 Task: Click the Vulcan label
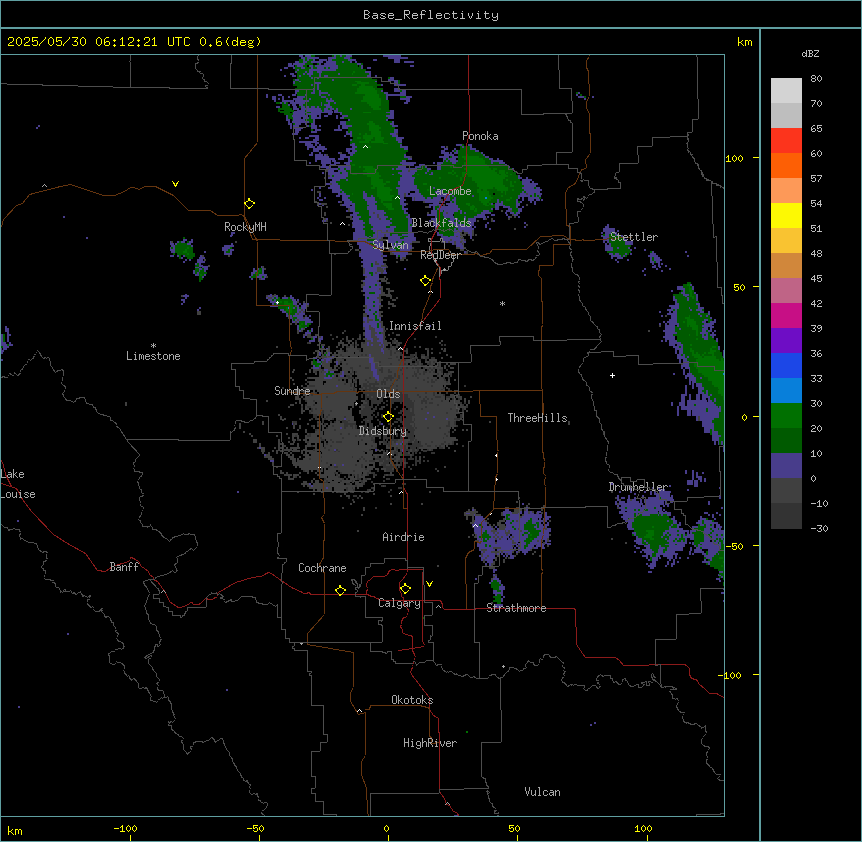click(x=542, y=792)
